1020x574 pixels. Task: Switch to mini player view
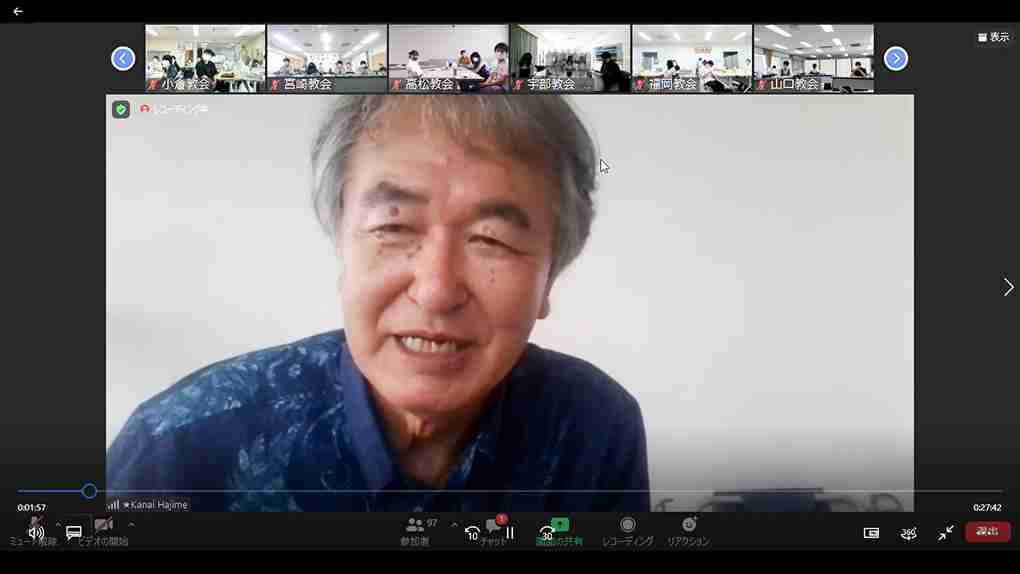pos(871,533)
